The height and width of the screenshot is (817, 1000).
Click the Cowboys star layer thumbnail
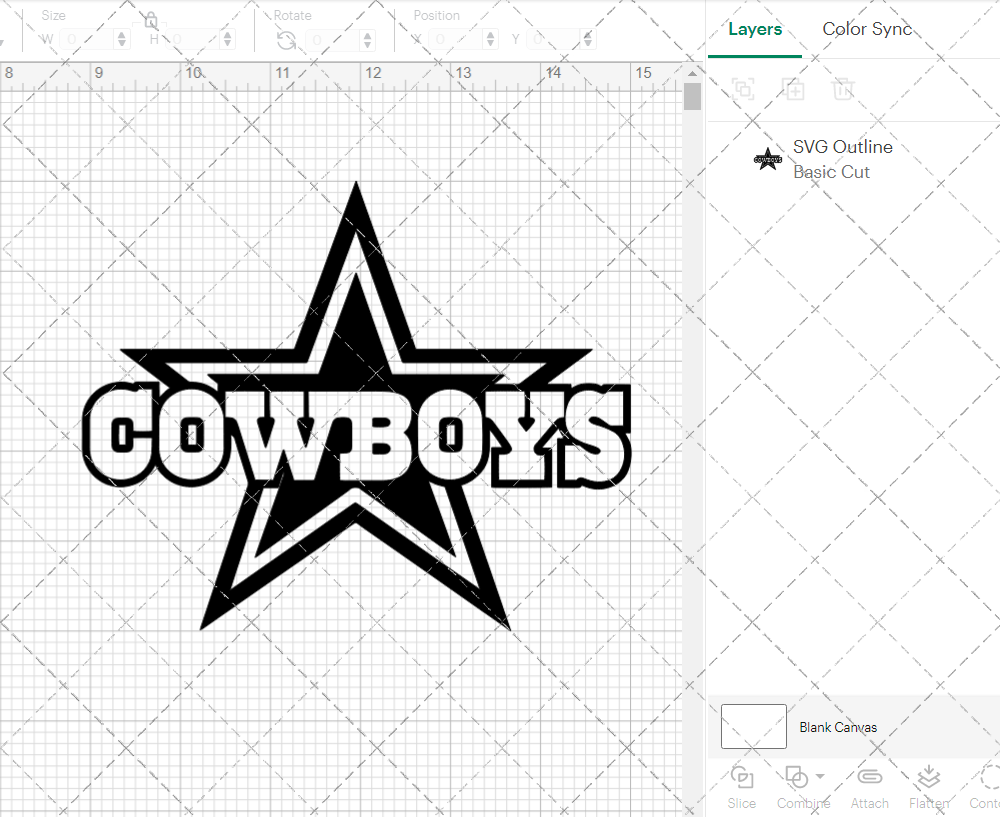coord(768,159)
